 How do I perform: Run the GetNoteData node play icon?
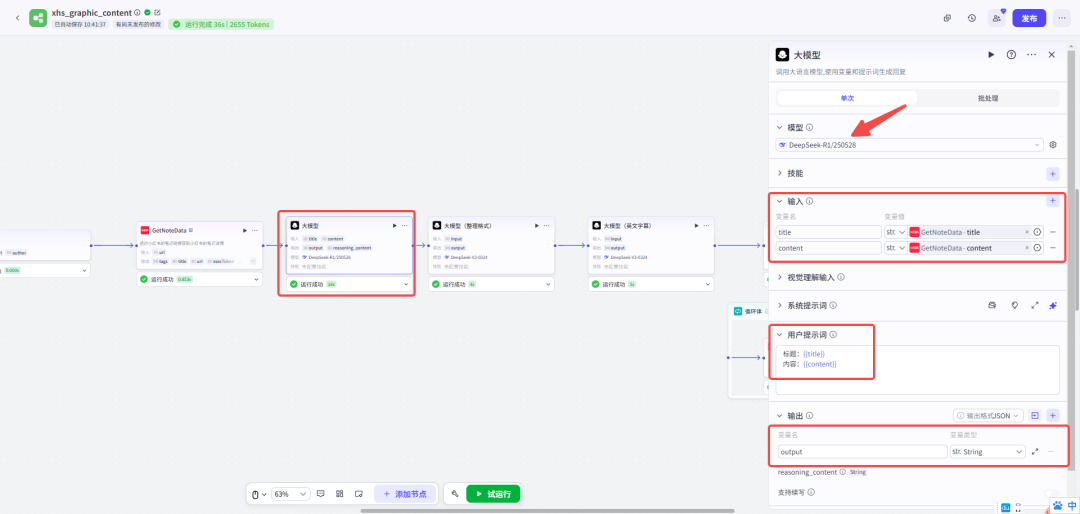[245, 230]
